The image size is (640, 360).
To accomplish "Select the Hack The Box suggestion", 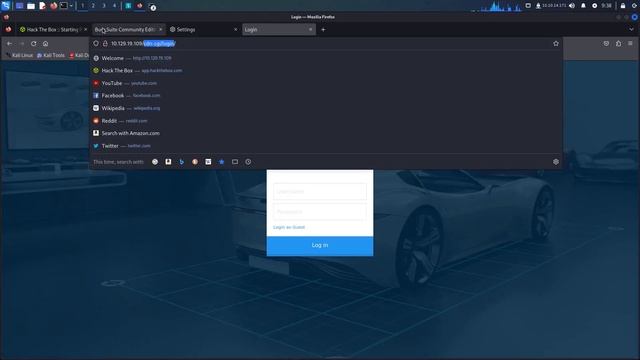I will point(326,70).
